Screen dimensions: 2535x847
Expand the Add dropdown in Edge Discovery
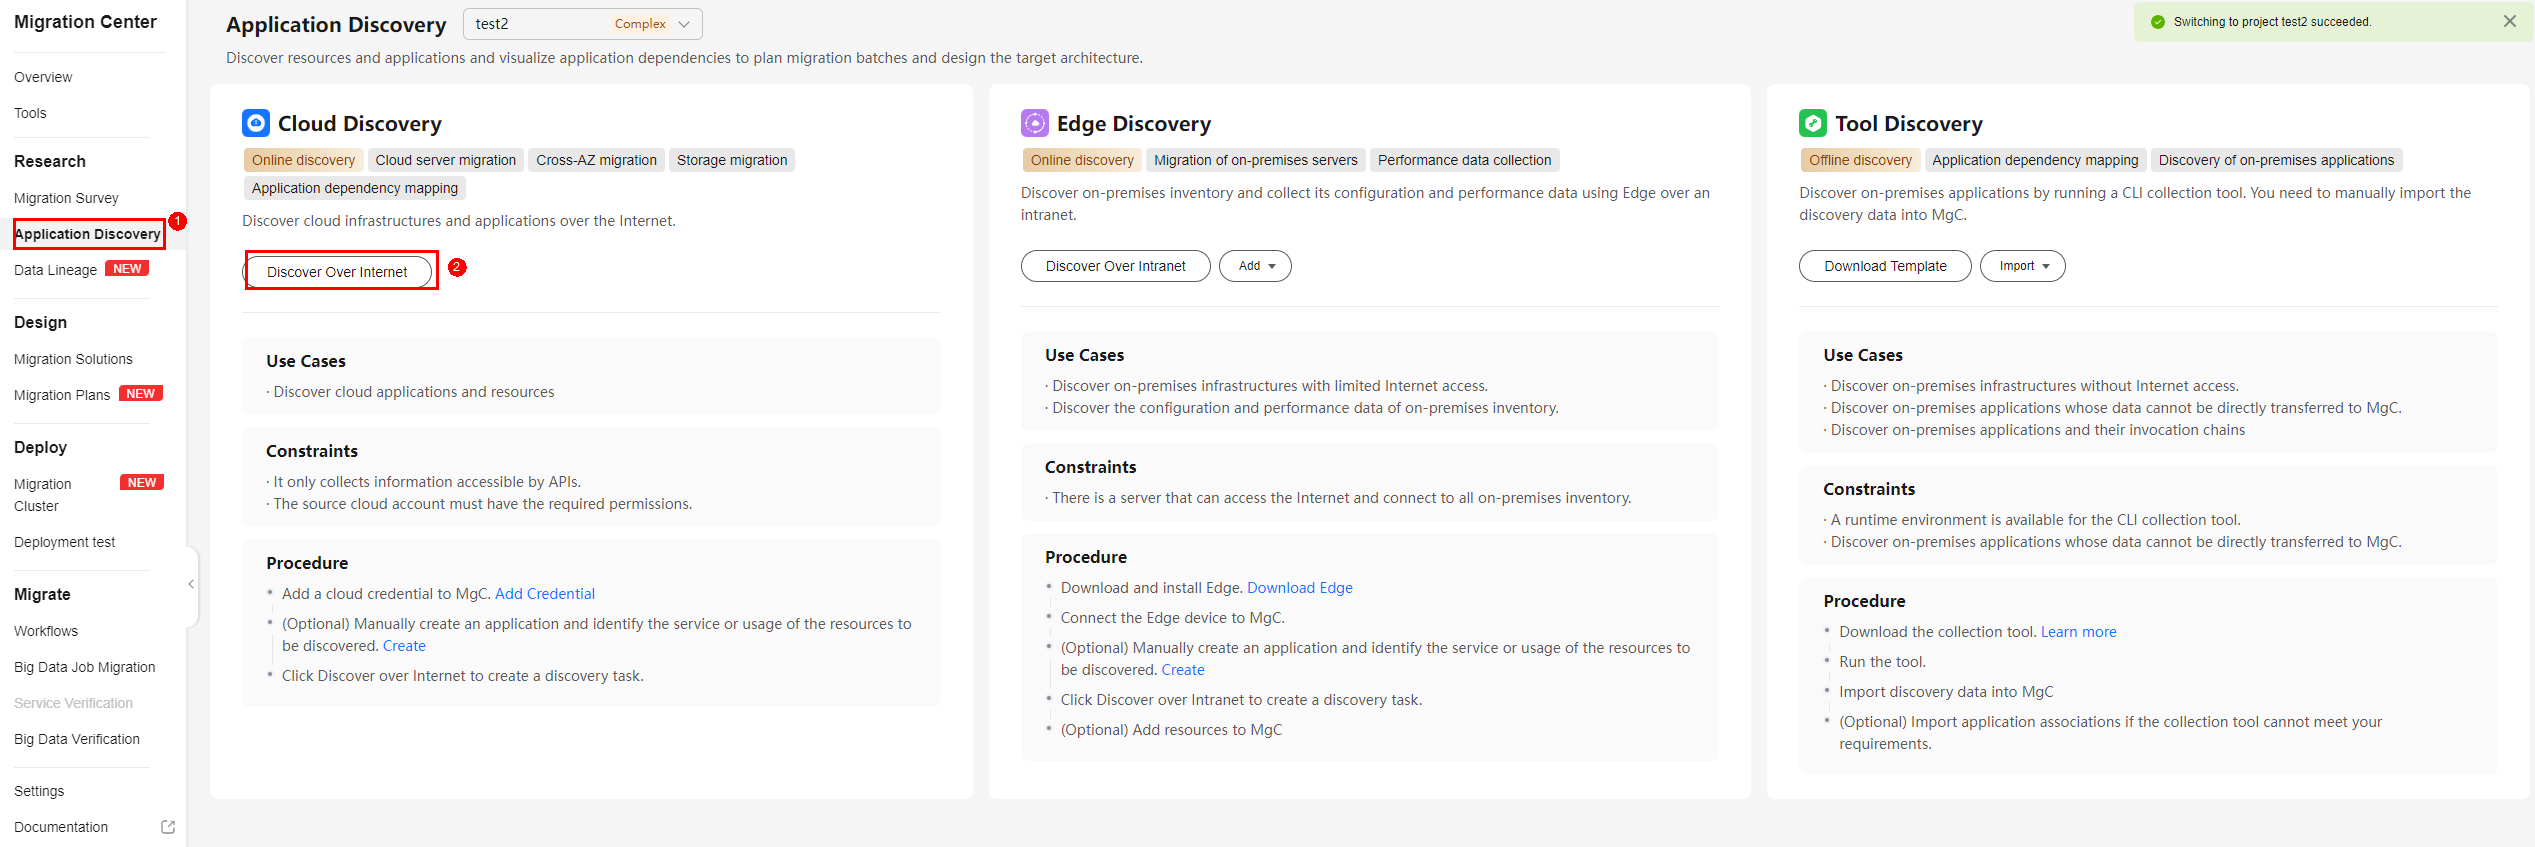pos(1255,266)
